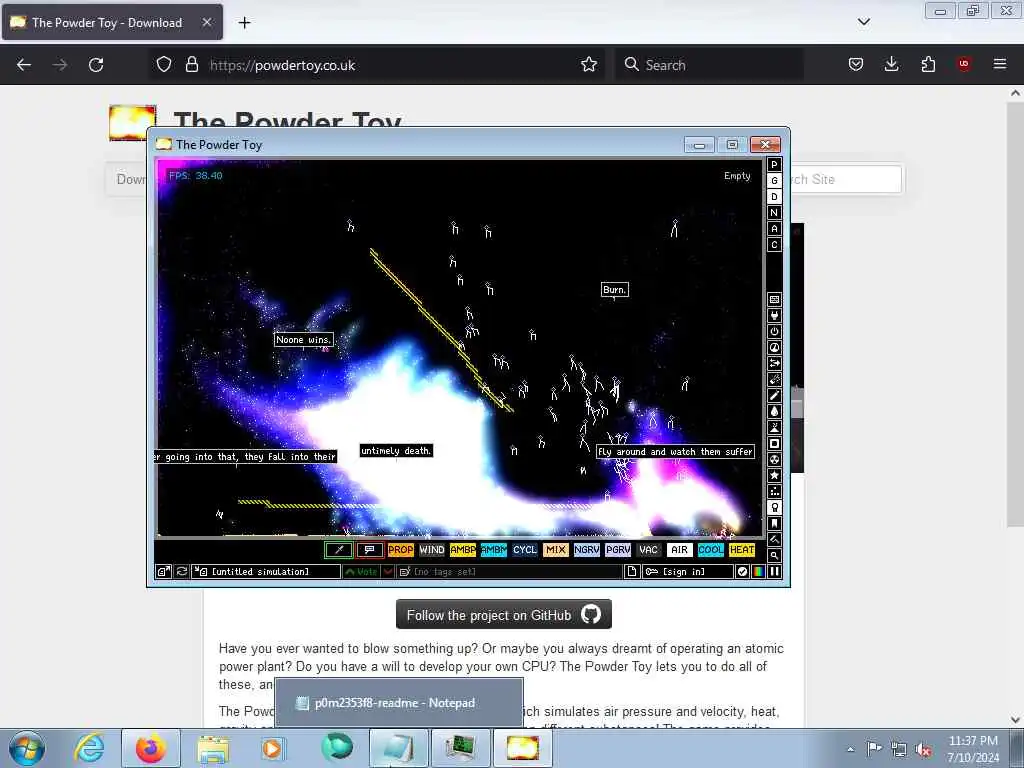Select the AIR tool
Image resolution: width=1024 pixels, height=768 pixels.
[x=680, y=550]
